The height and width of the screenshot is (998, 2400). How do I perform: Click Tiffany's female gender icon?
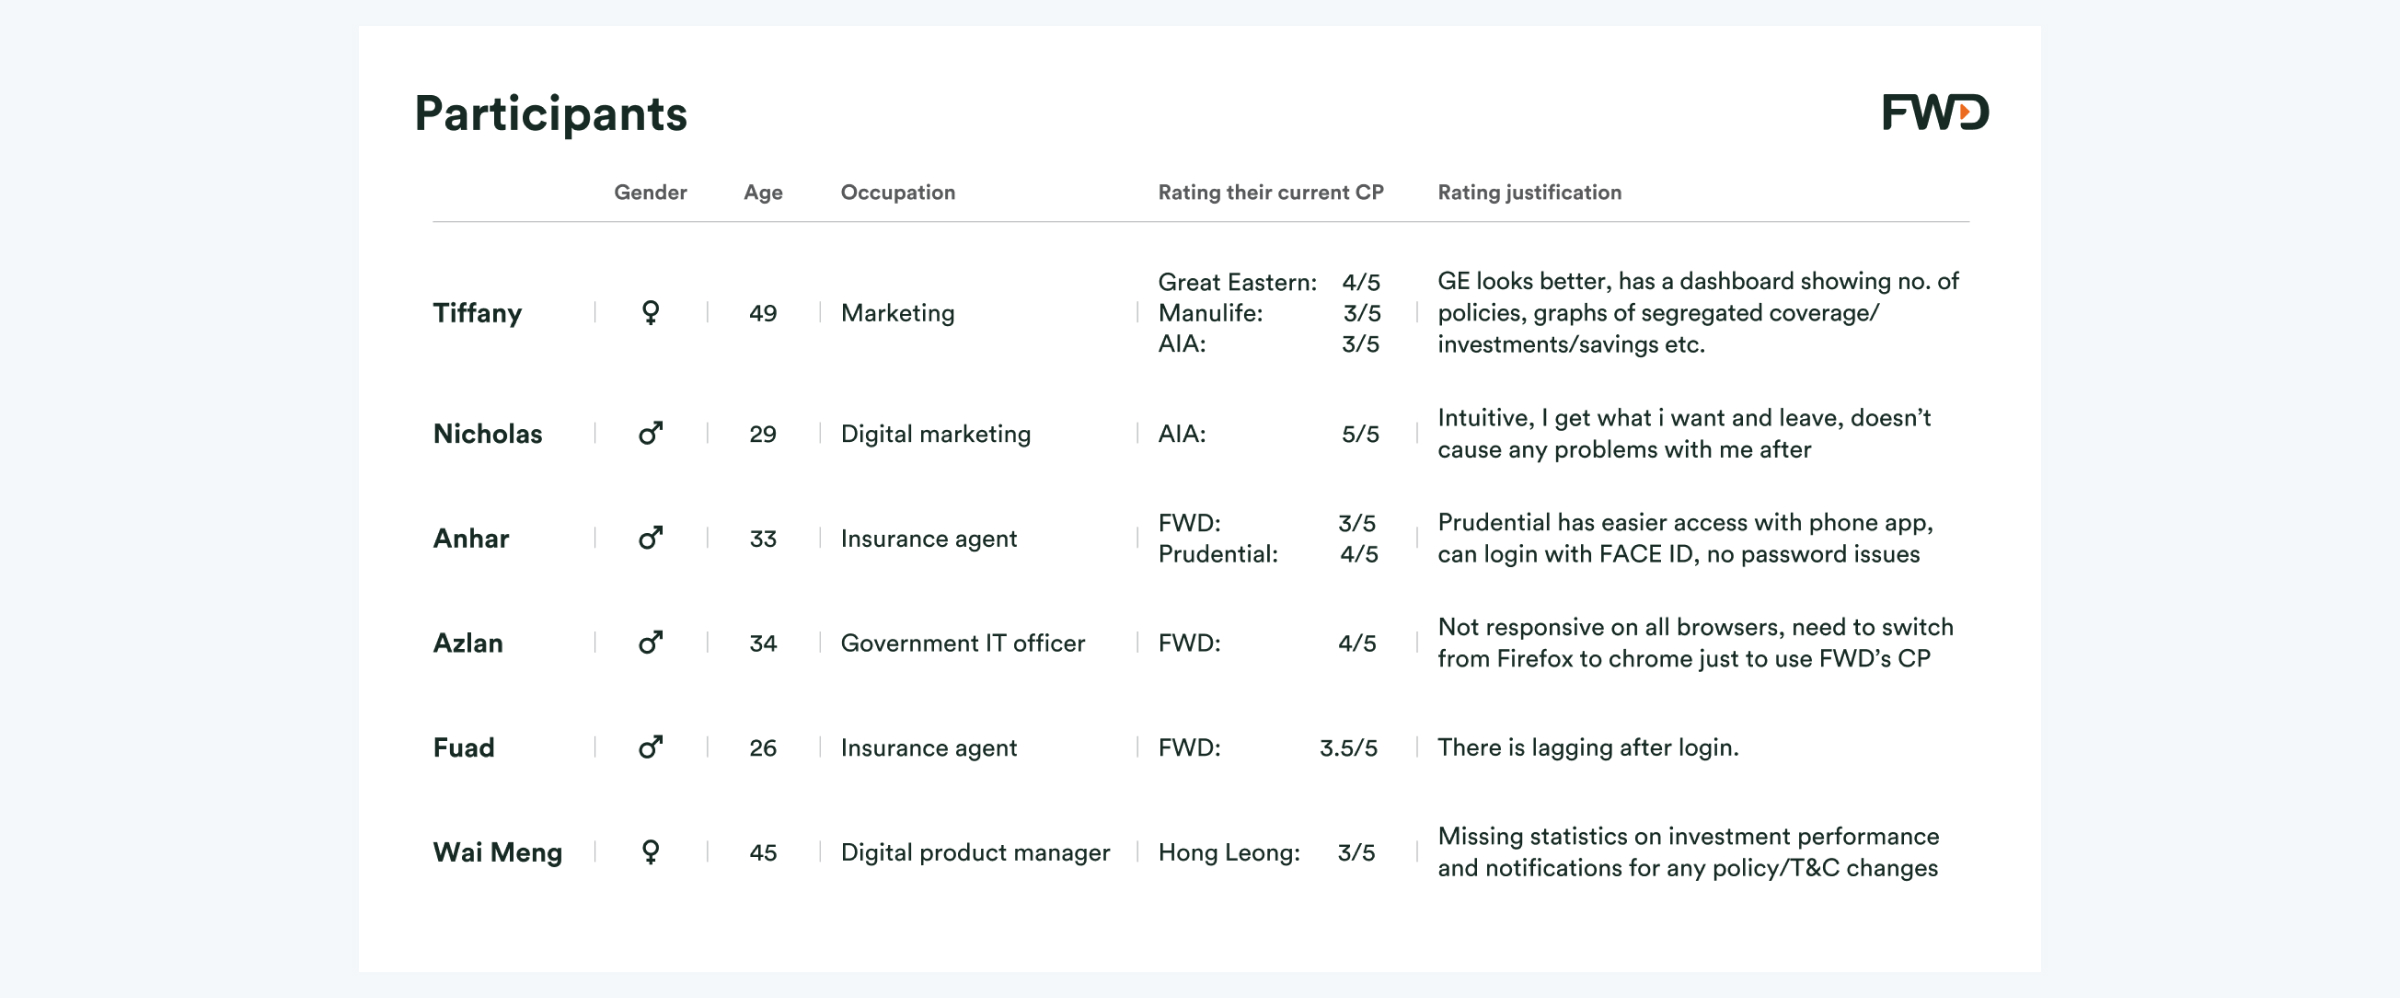[x=650, y=313]
